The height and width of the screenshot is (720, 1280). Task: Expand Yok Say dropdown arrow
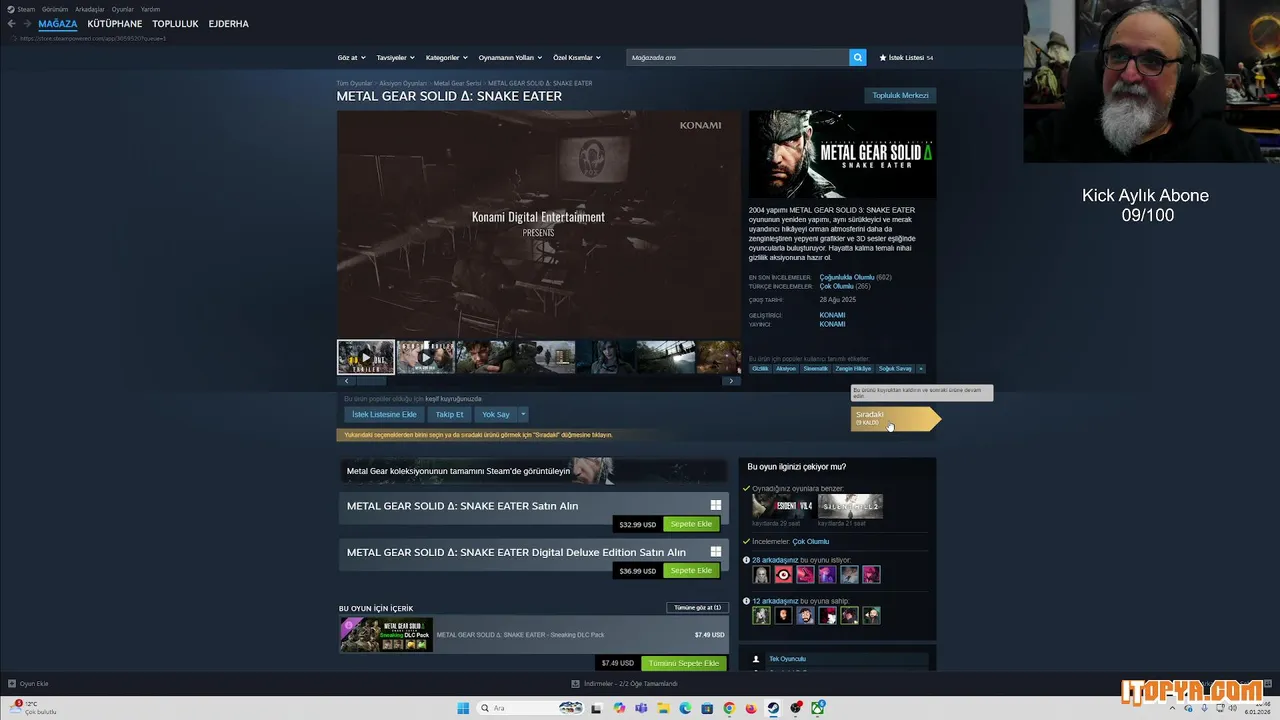pos(522,414)
